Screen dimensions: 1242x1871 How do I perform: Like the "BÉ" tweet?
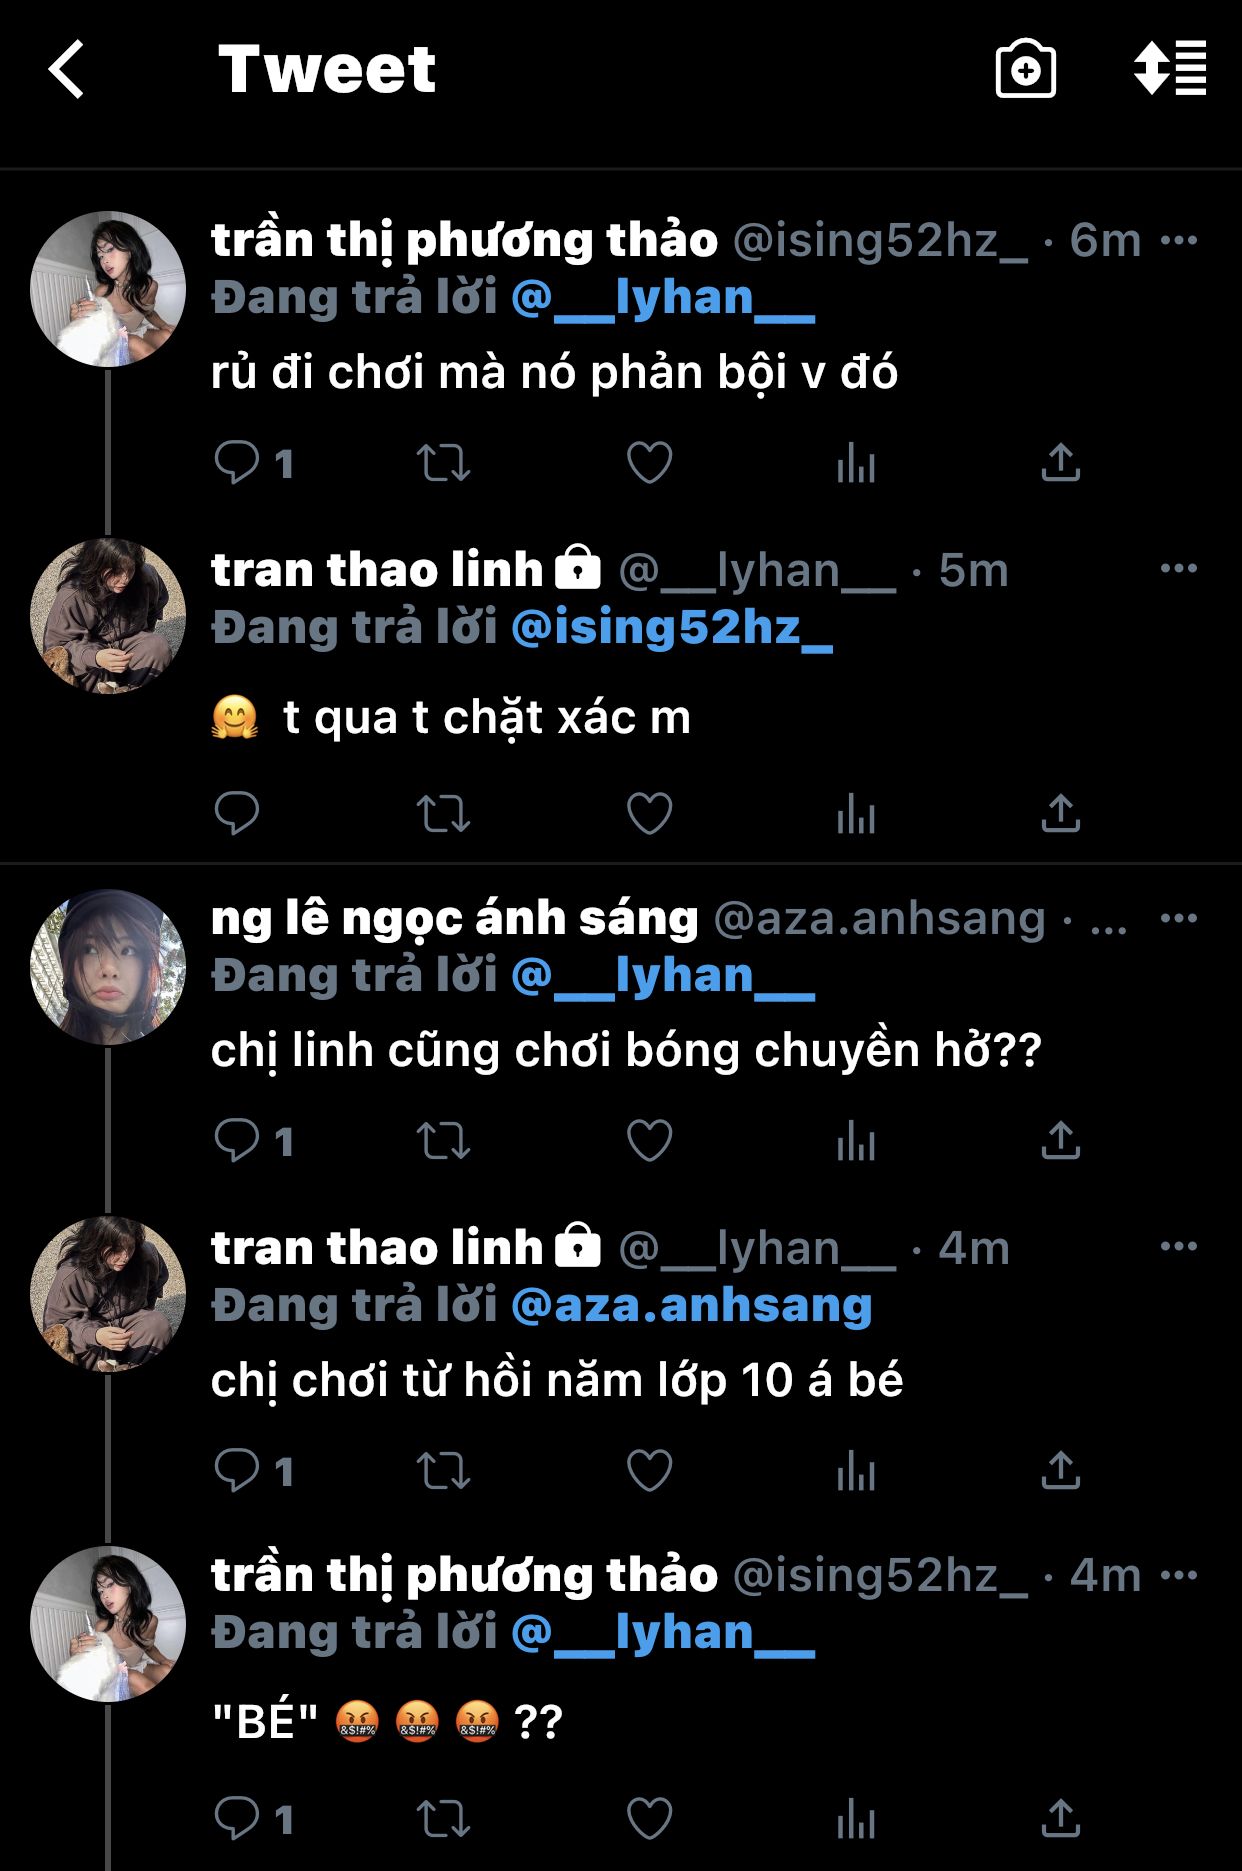click(x=649, y=1819)
